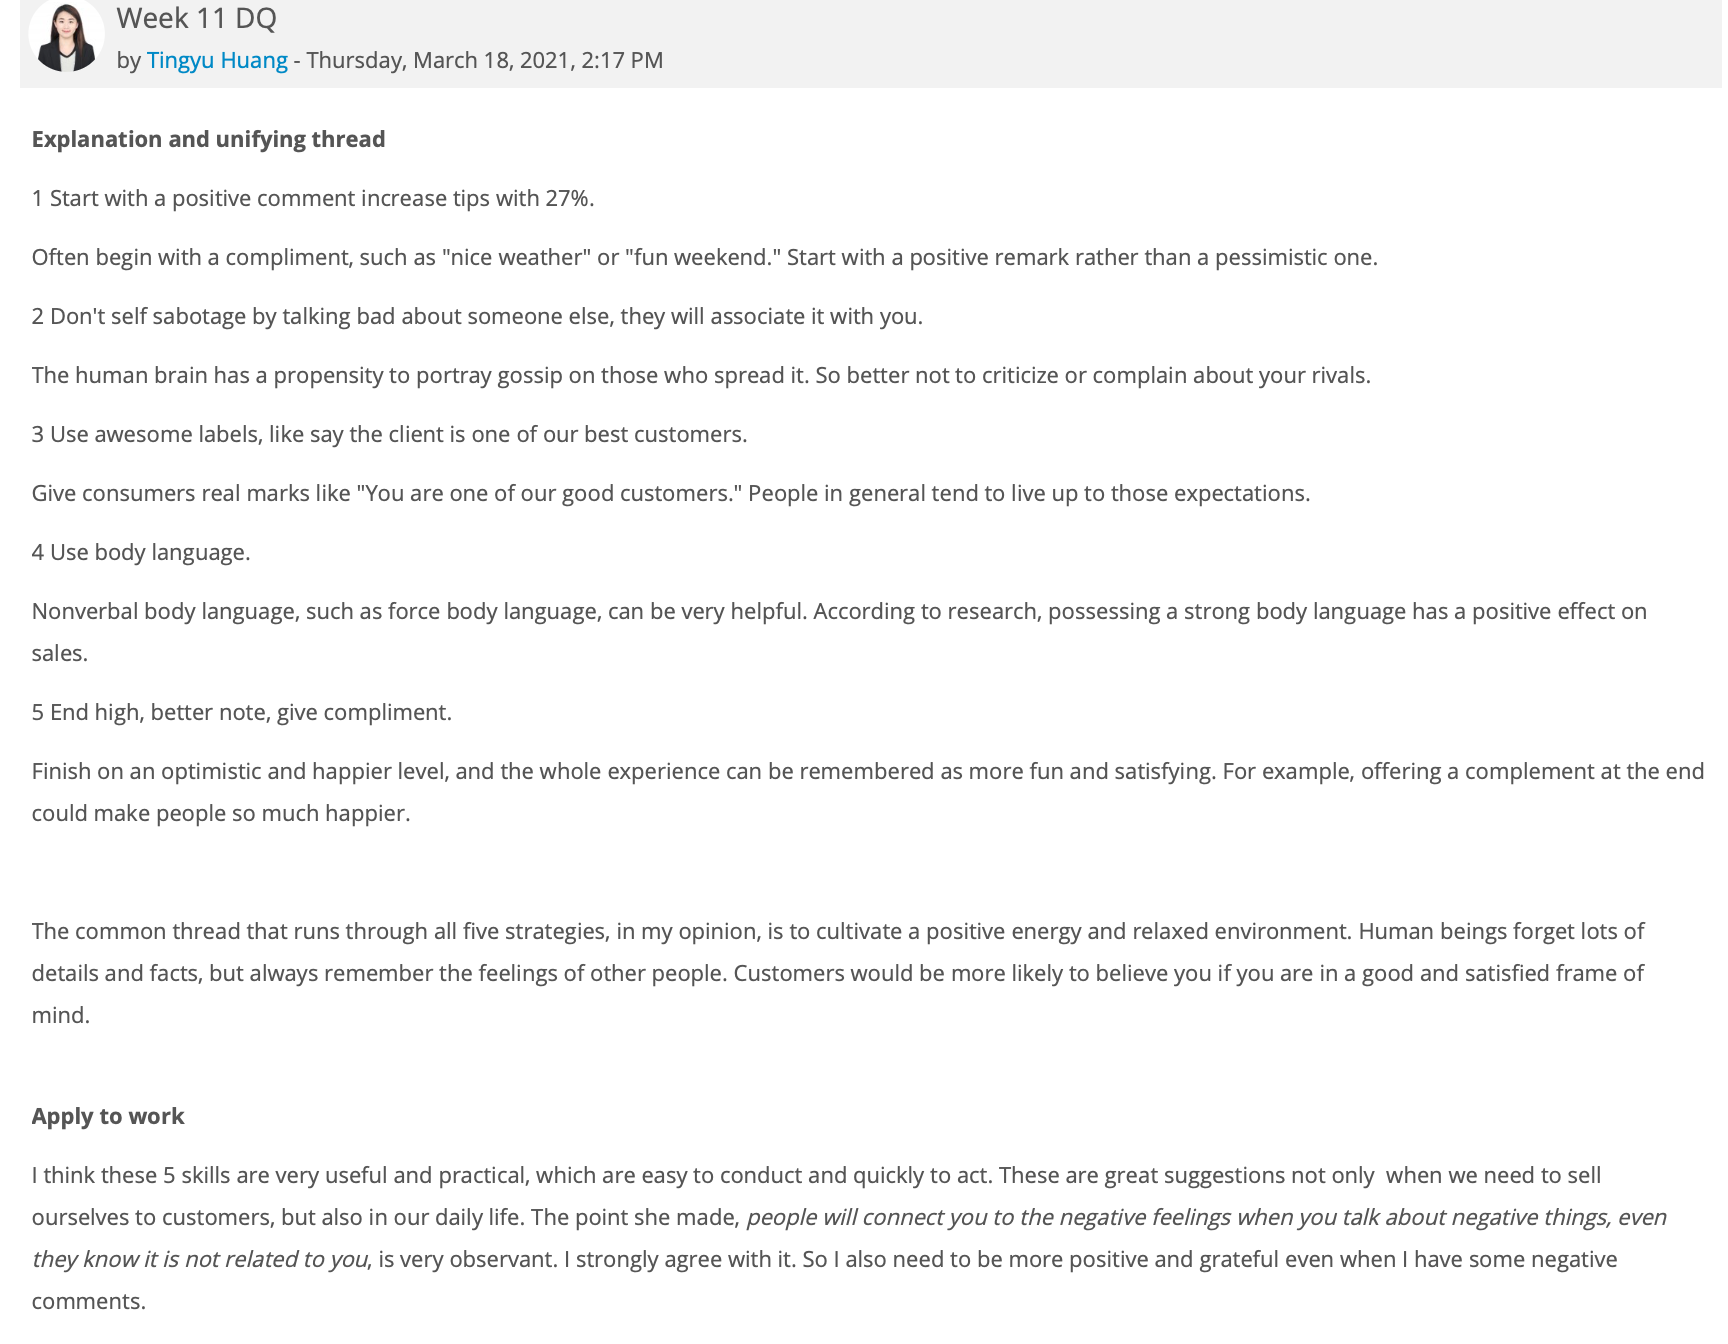Image resolution: width=1728 pixels, height=1344 pixels.
Task: Click the Thursday, March 18, 2021 timestamp
Action: (x=485, y=60)
